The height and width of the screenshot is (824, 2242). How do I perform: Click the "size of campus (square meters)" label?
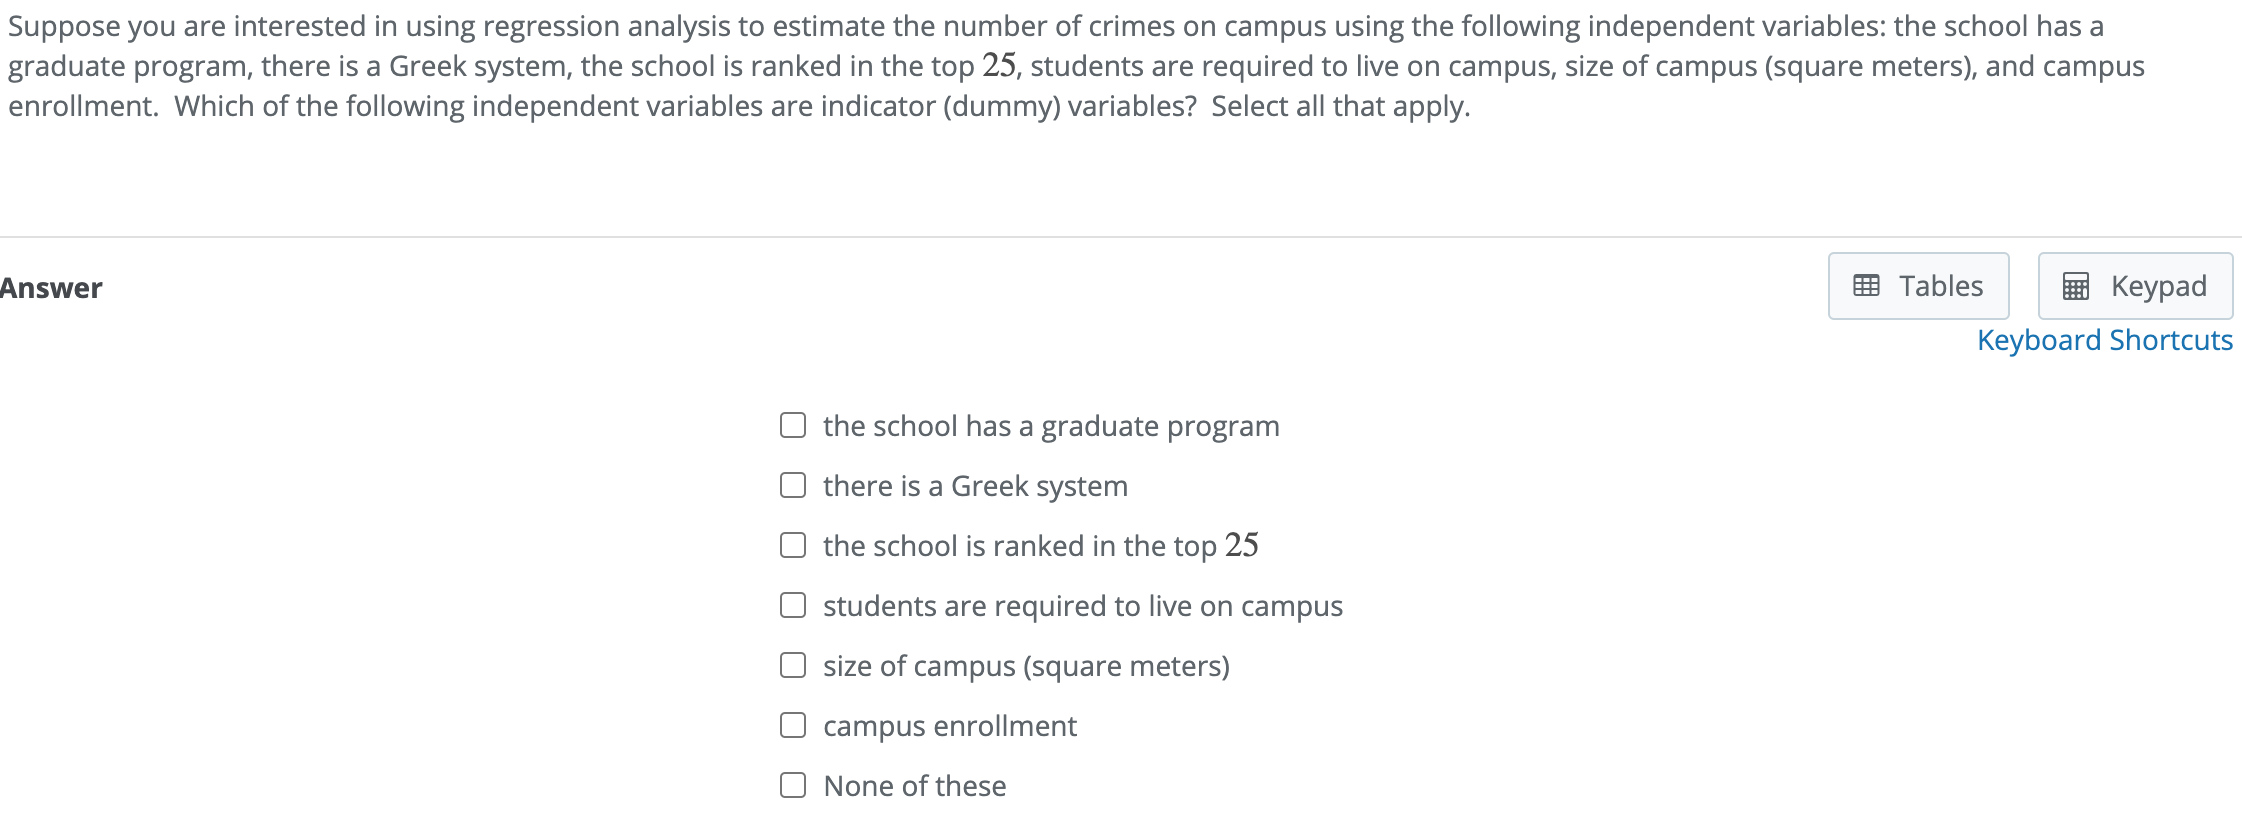pyautogui.click(x=1026, y=666)
